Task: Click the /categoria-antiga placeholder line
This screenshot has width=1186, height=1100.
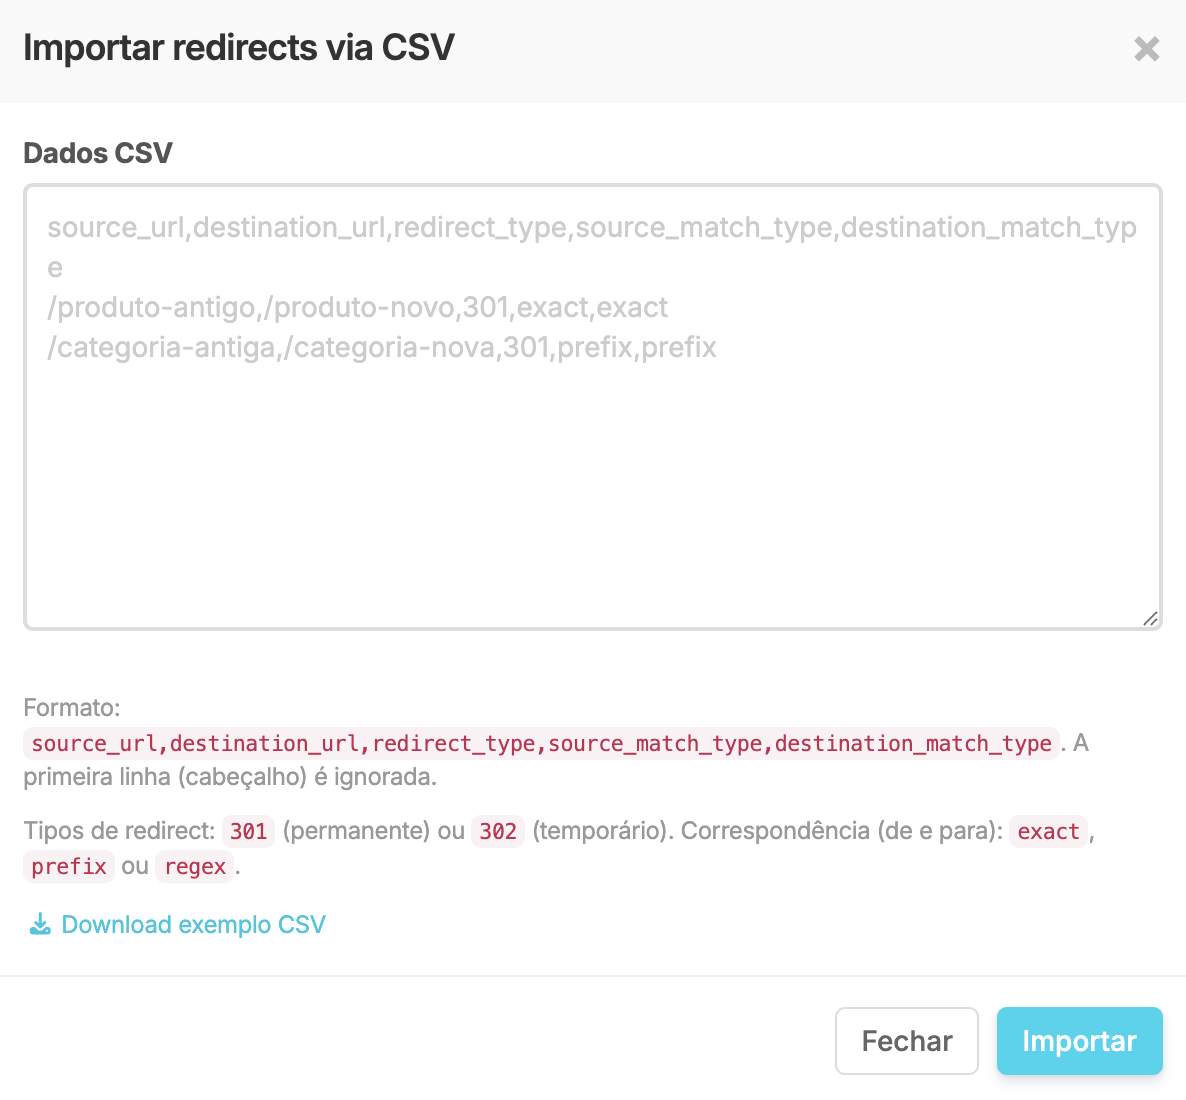Action: click(381, 347)
